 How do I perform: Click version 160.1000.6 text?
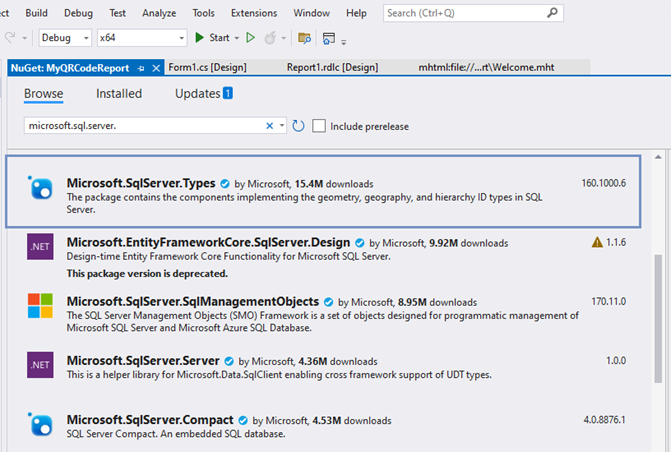pyautogui.click(x=603, y=183)
